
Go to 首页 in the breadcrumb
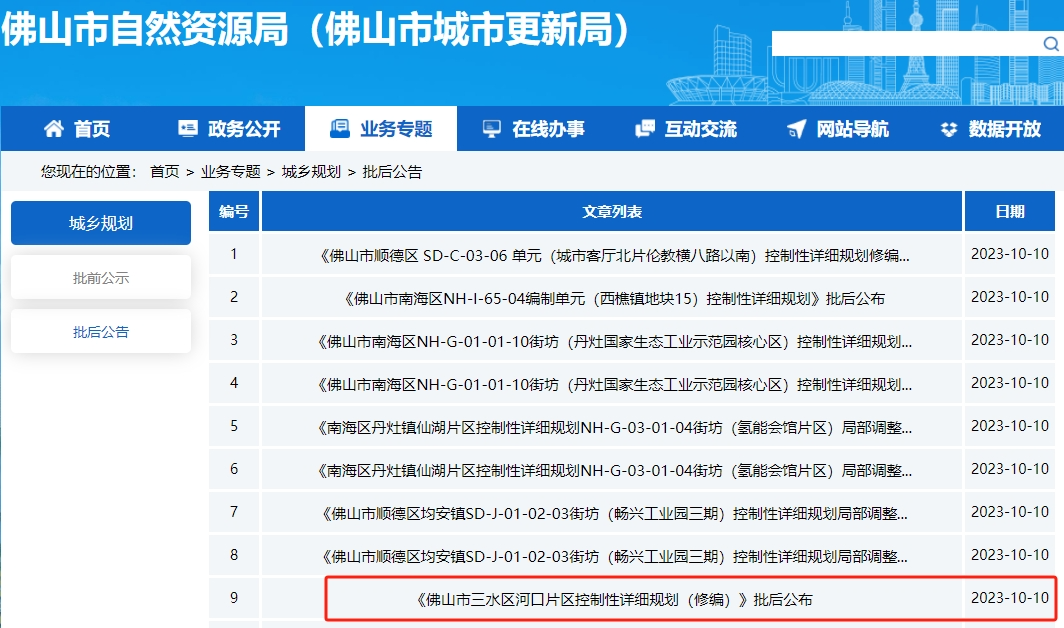(x=165, y=172)
